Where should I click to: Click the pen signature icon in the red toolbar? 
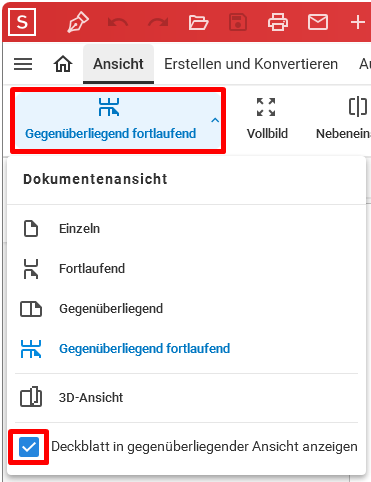click(78, 22)
